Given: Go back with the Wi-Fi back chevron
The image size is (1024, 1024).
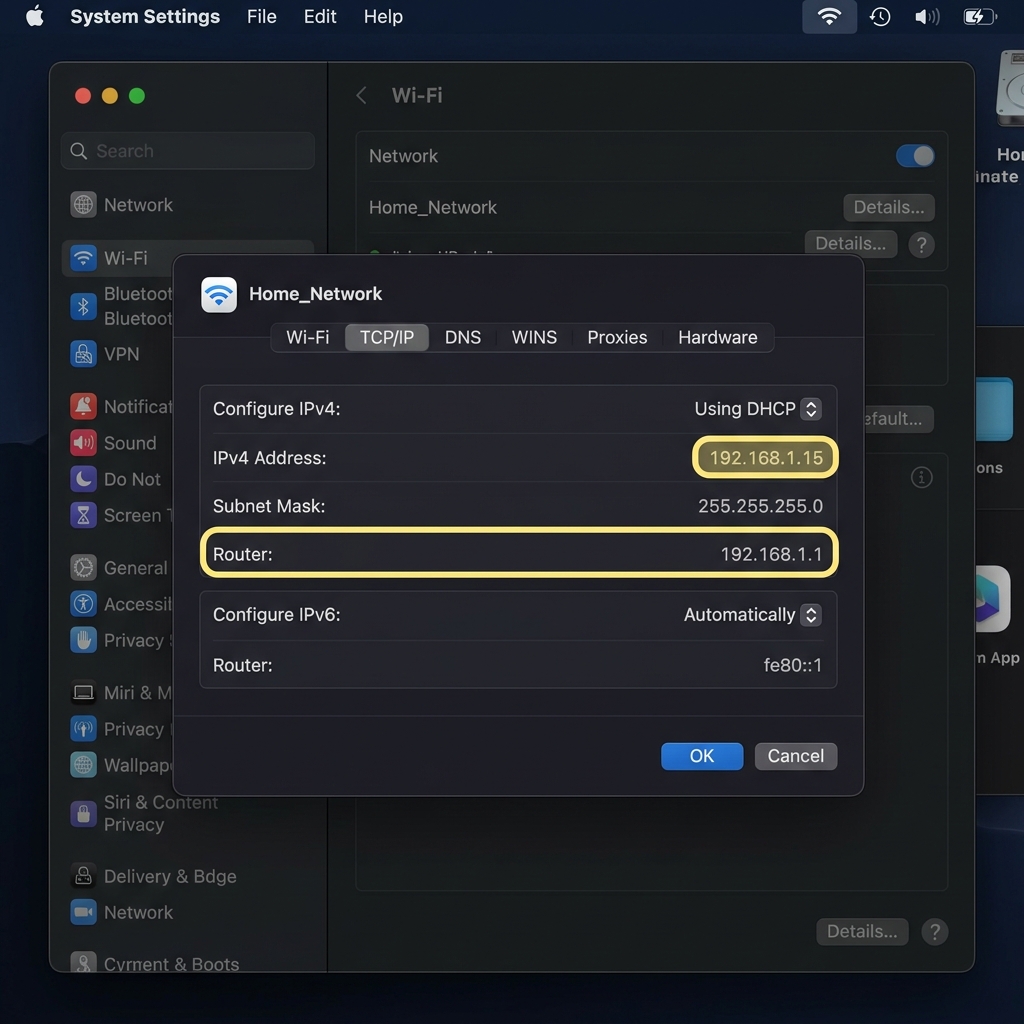Looking at the screenshot, I should (361, 95).
